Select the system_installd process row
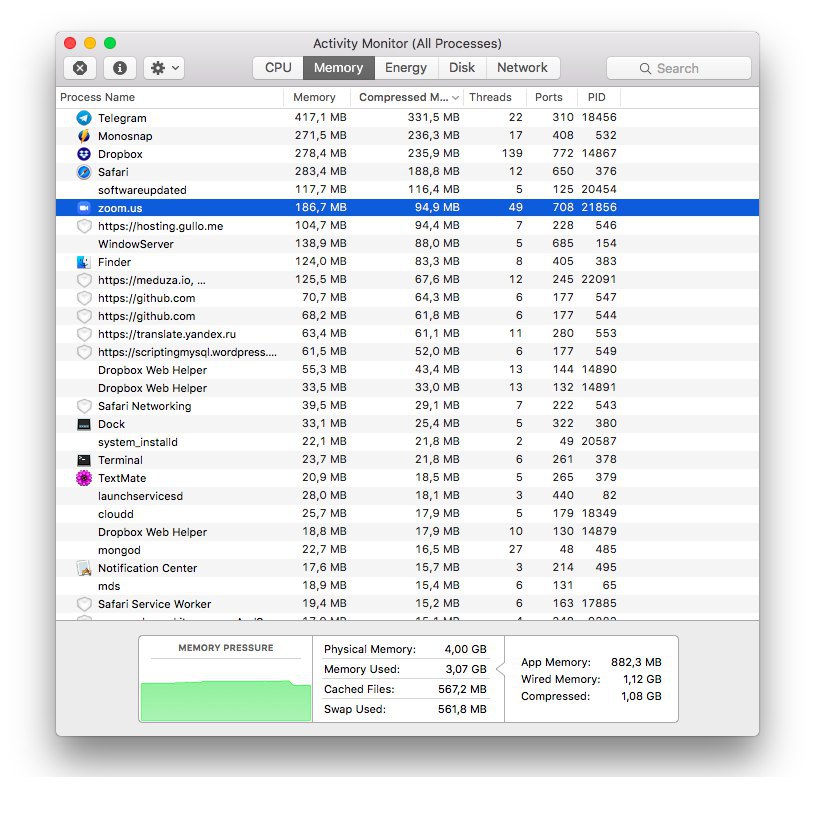Image resolution: width=815 pixels, height=816 pixels. [407, 442]
